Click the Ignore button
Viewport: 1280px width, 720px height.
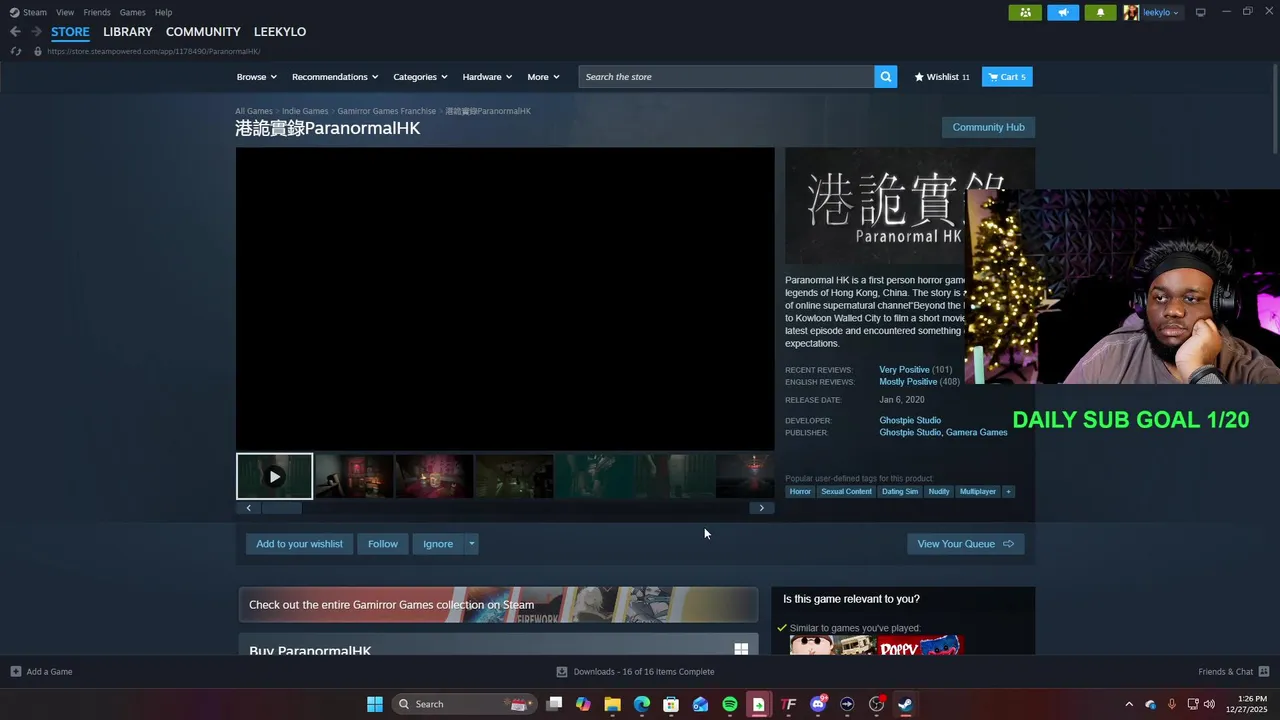[x=438, y=544]
